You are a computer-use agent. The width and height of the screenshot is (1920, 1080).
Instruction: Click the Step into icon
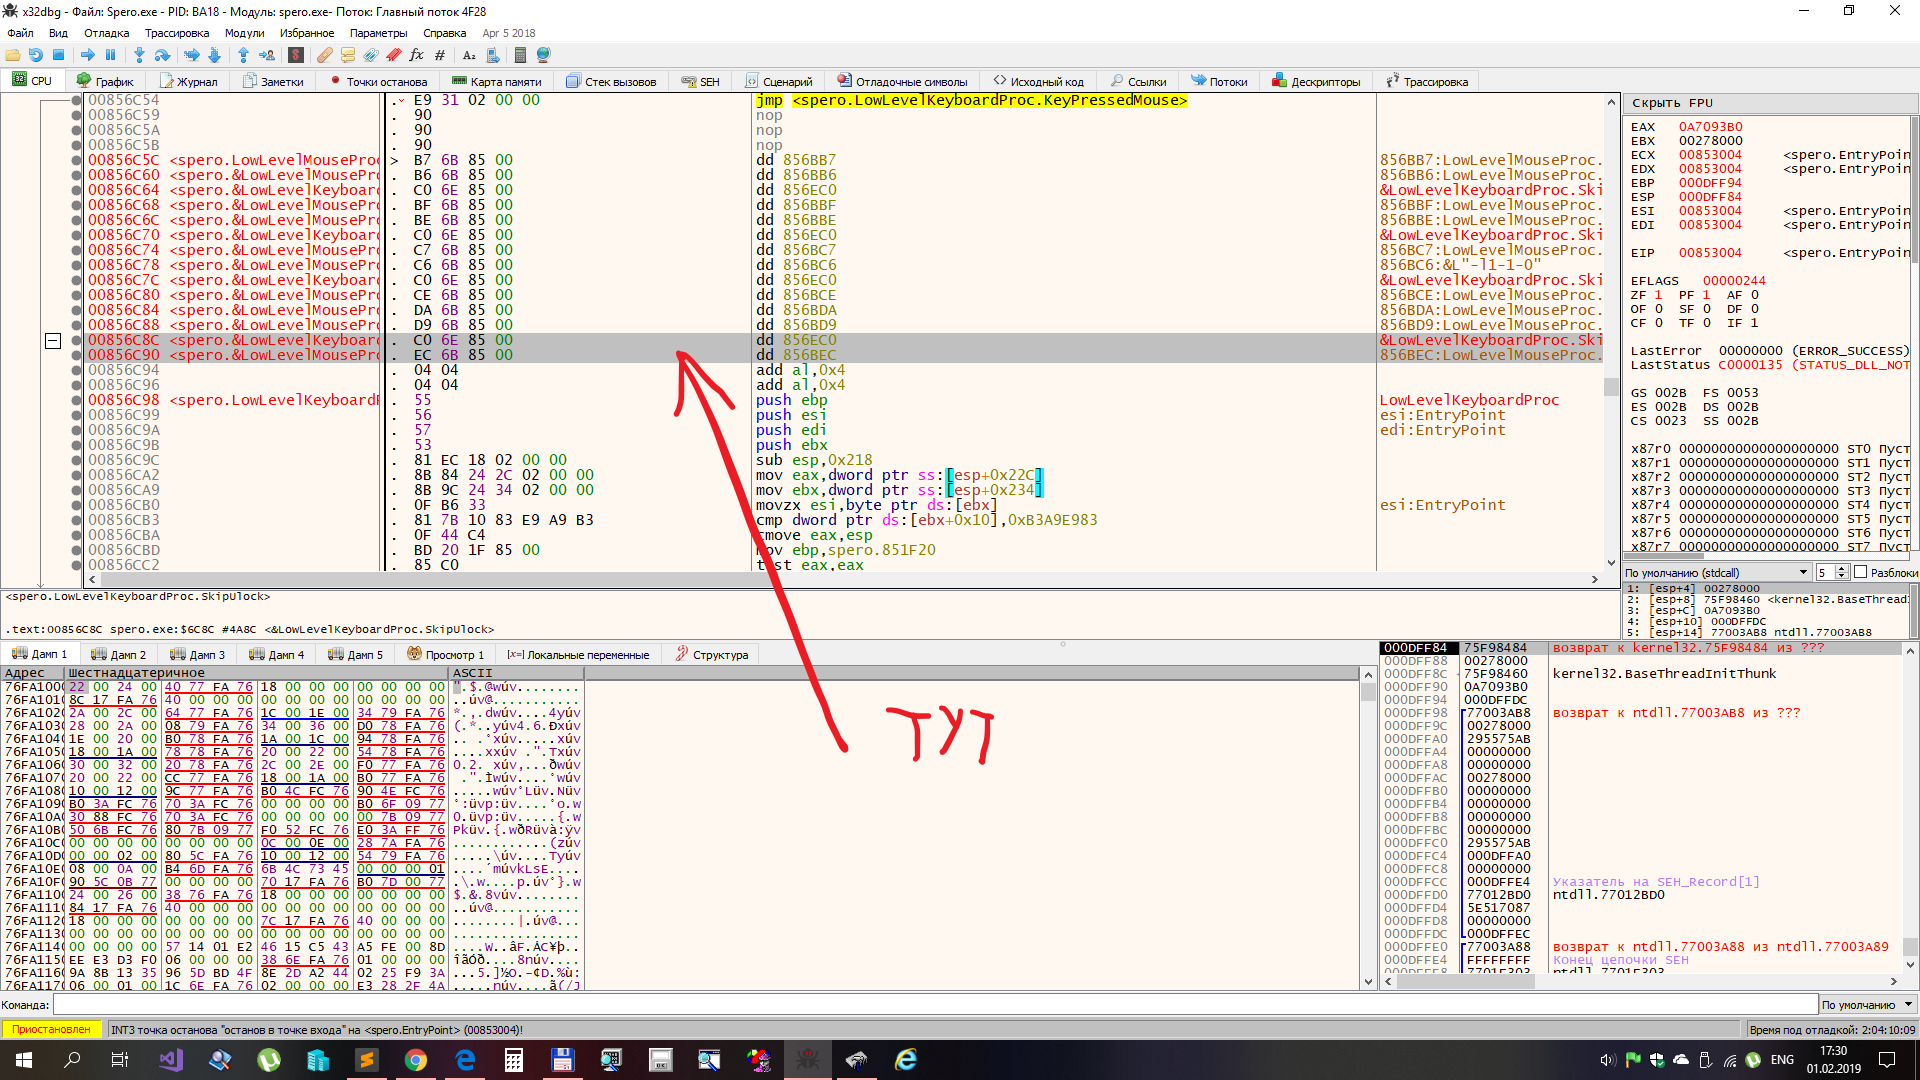[x=139, y=55]
